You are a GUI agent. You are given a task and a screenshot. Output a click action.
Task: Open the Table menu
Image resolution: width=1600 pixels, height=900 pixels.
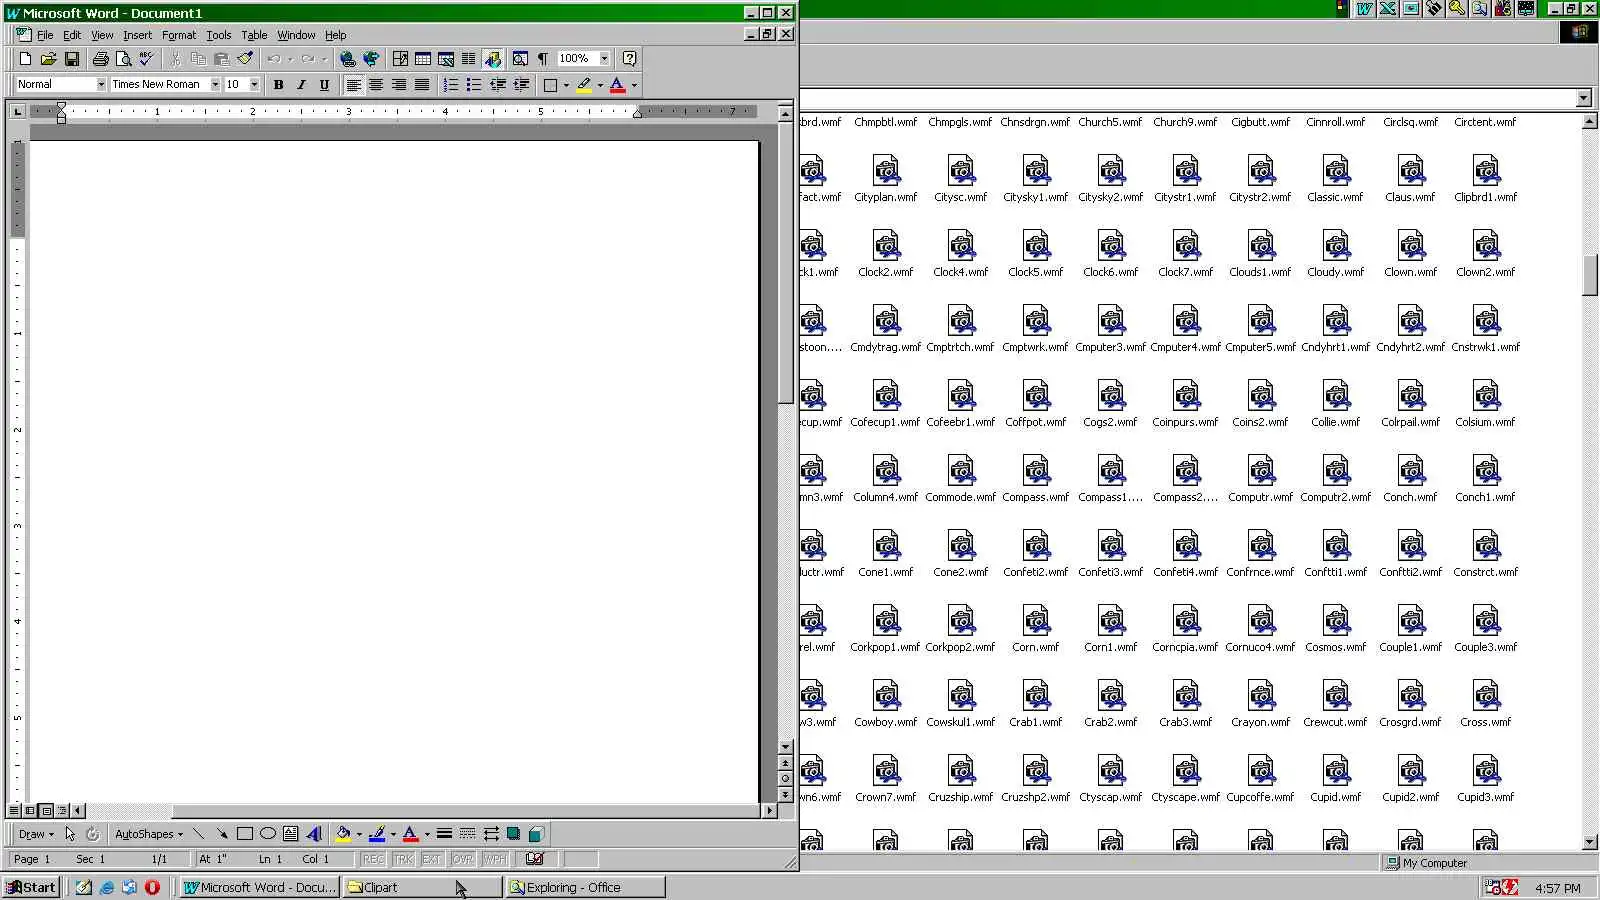tap(254, 35)
